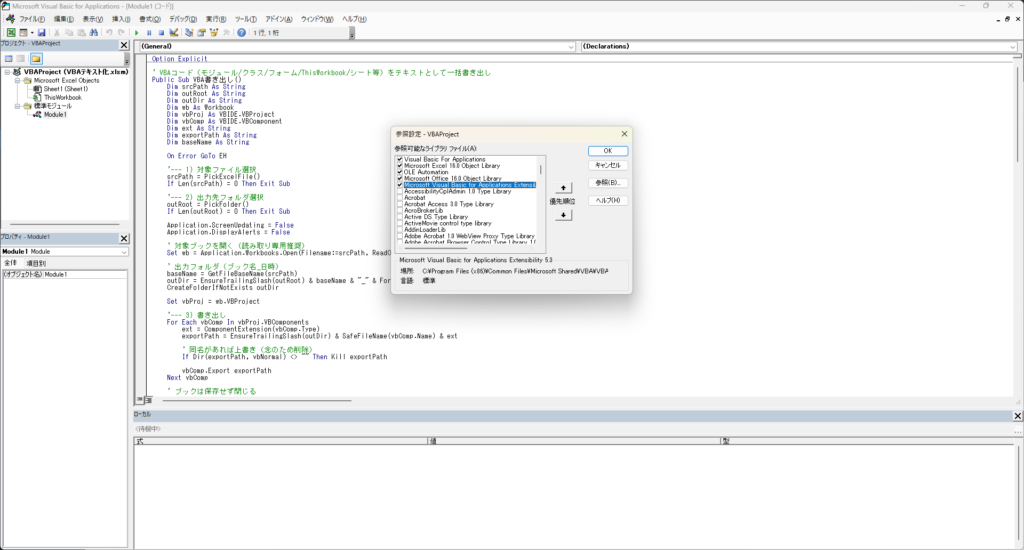Collapse the Microsoft Excel Objects folder node
Screen dimensions: 1024x550
(17, 80)
